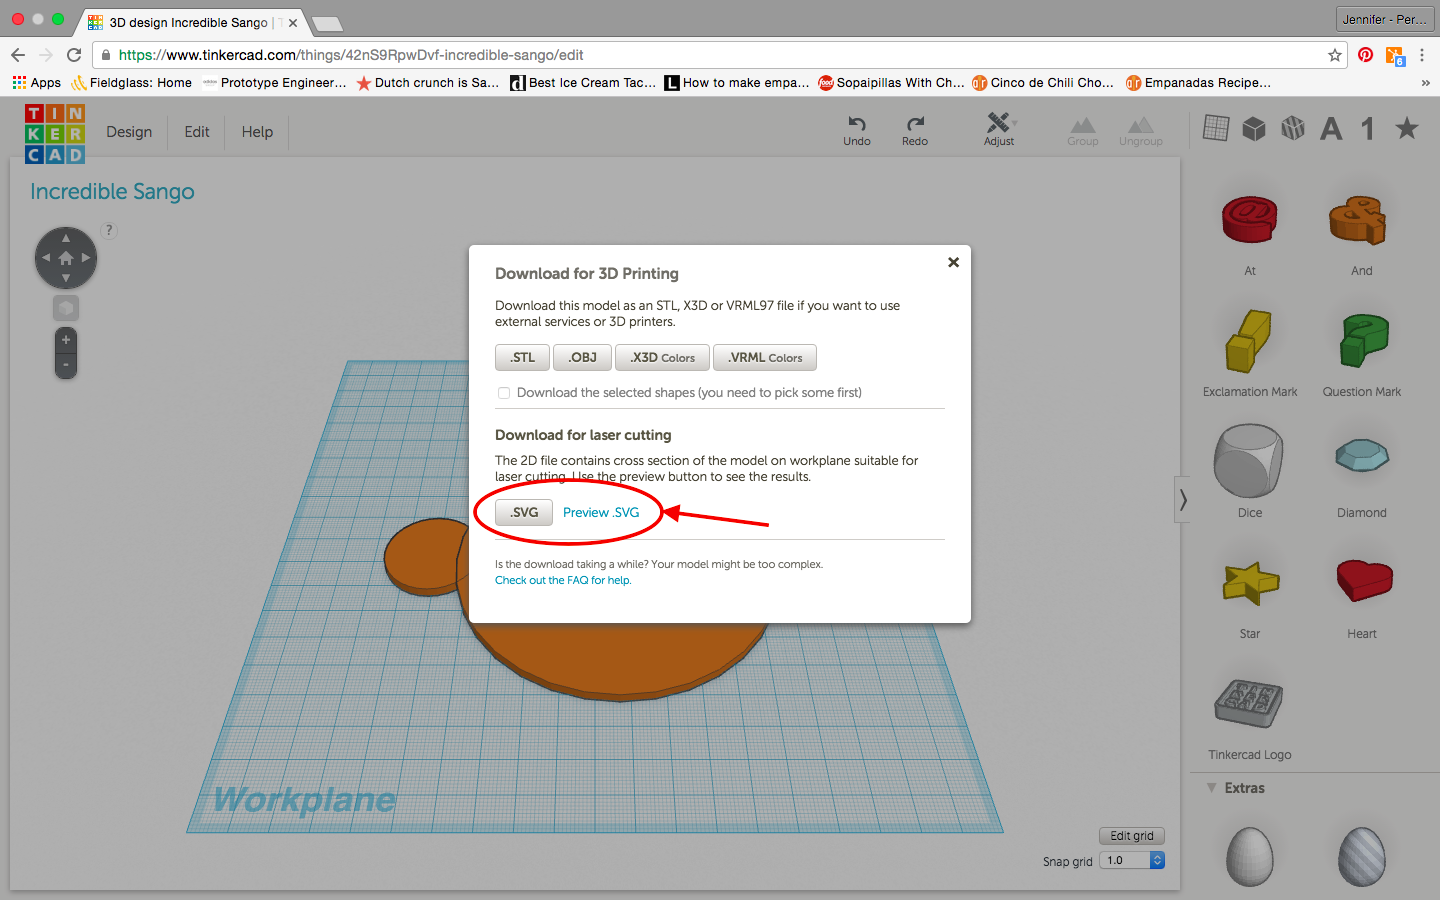This screenshot has width=1440, height=900.
Task: Open the Design menu
Action: coord(129,132)
